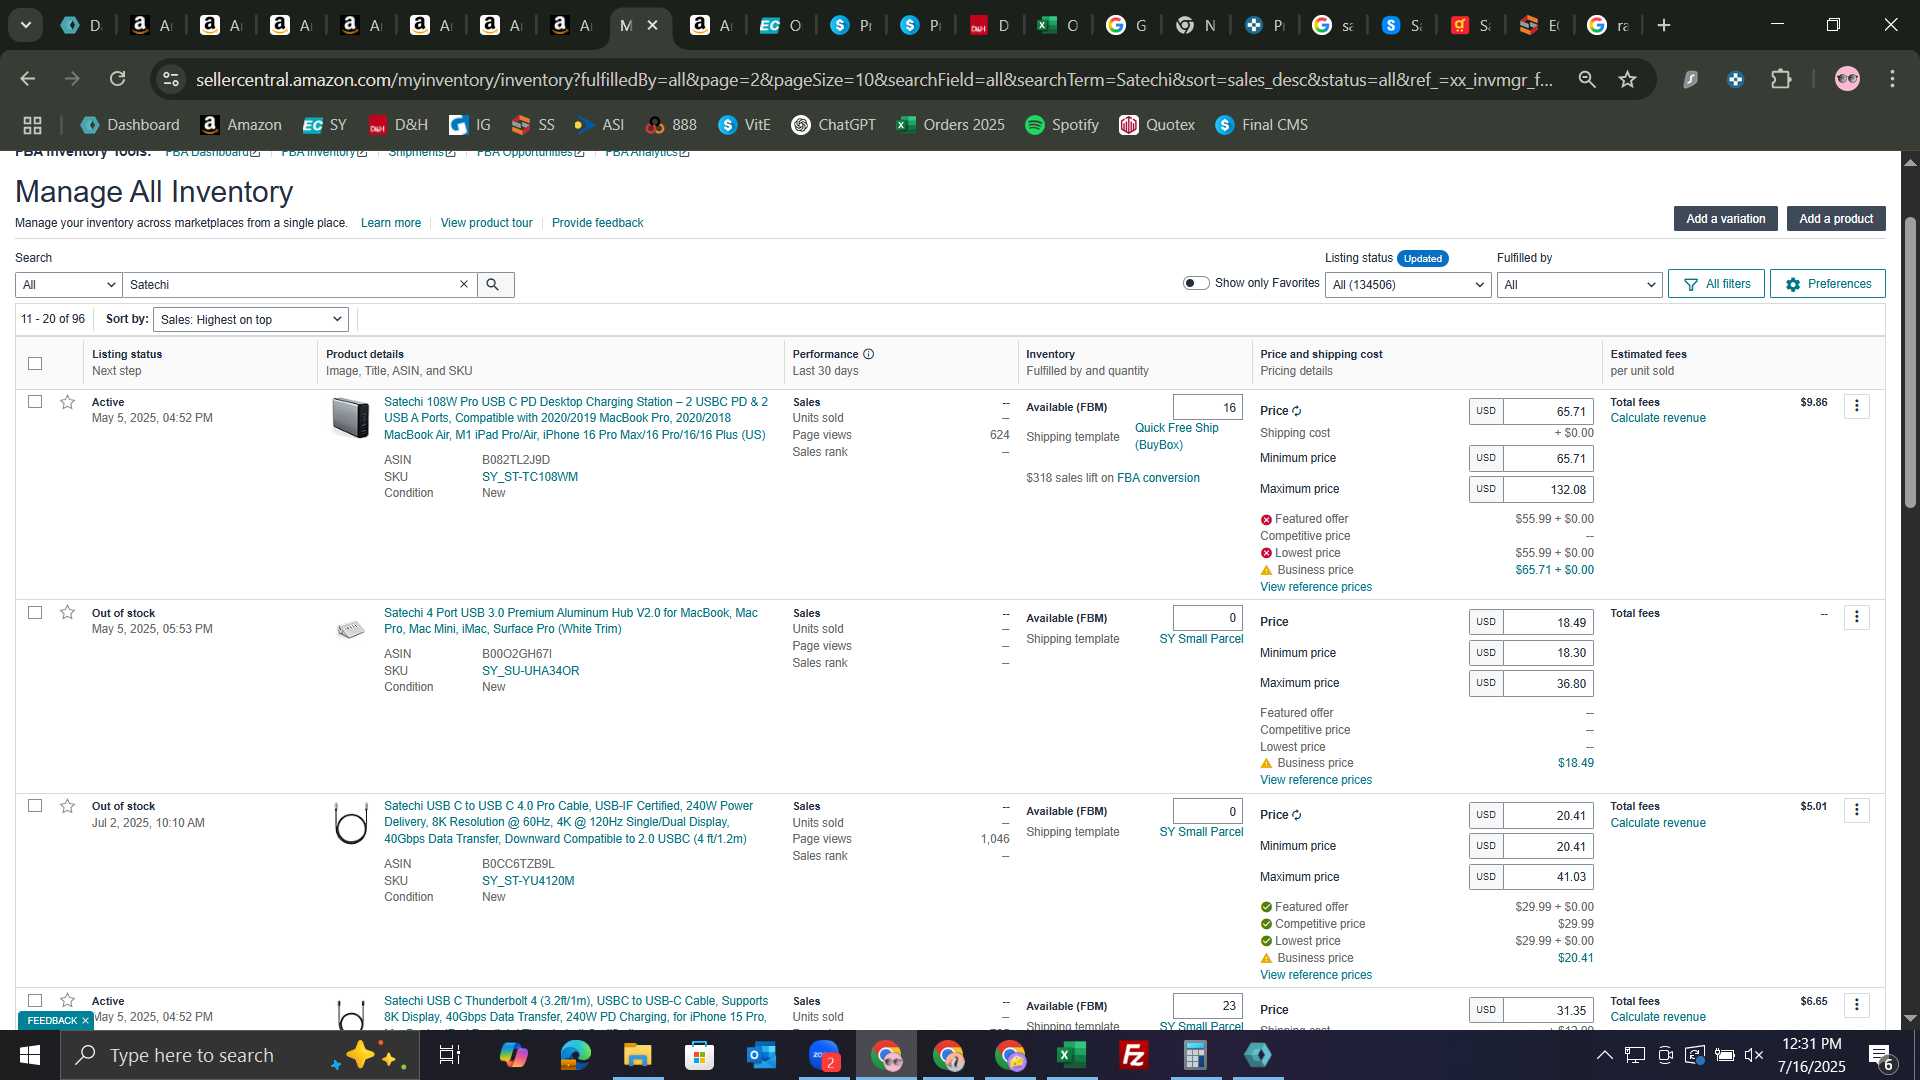Check the select-all header checkbox

click(35, 363)
